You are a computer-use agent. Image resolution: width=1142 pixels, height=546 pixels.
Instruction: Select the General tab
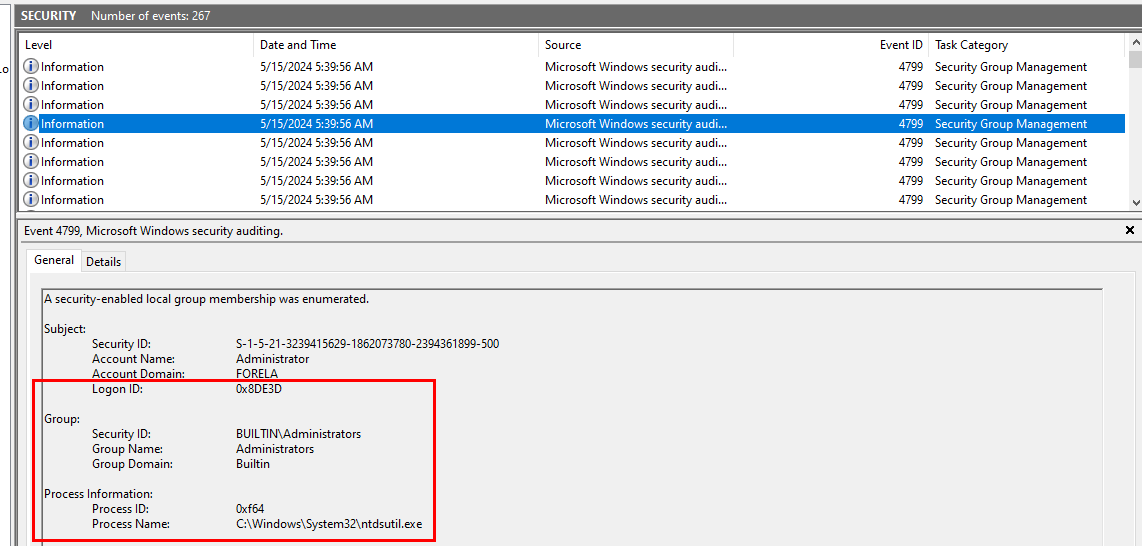[54, 260]
